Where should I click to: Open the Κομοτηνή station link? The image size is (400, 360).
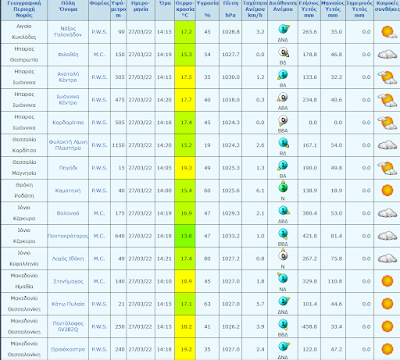(x=68, y=190)
